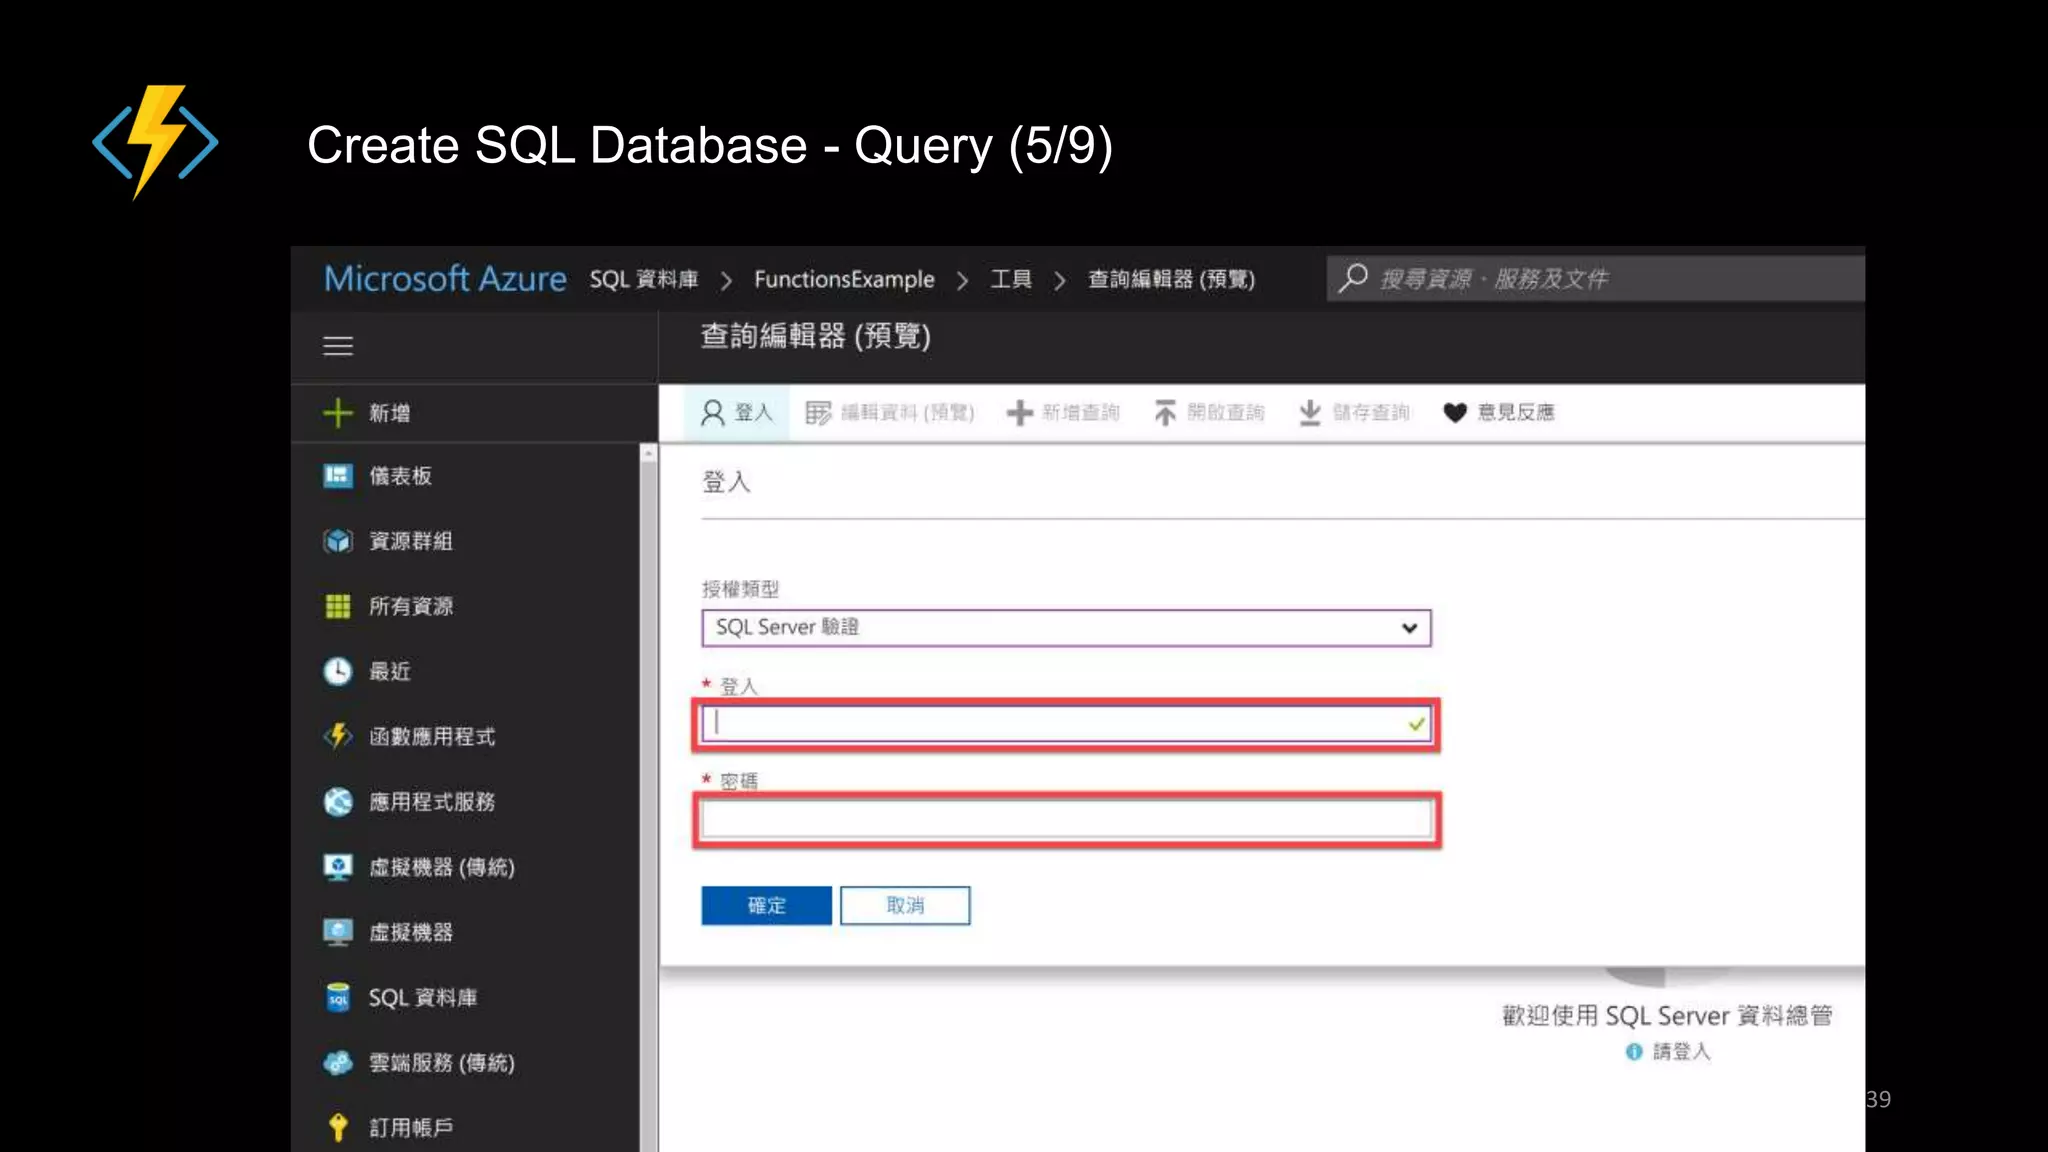This screenshot has width=2048, height=1152.
Task: Go to SQL 資料庫 breadcrumb
Action: point(644,279)
